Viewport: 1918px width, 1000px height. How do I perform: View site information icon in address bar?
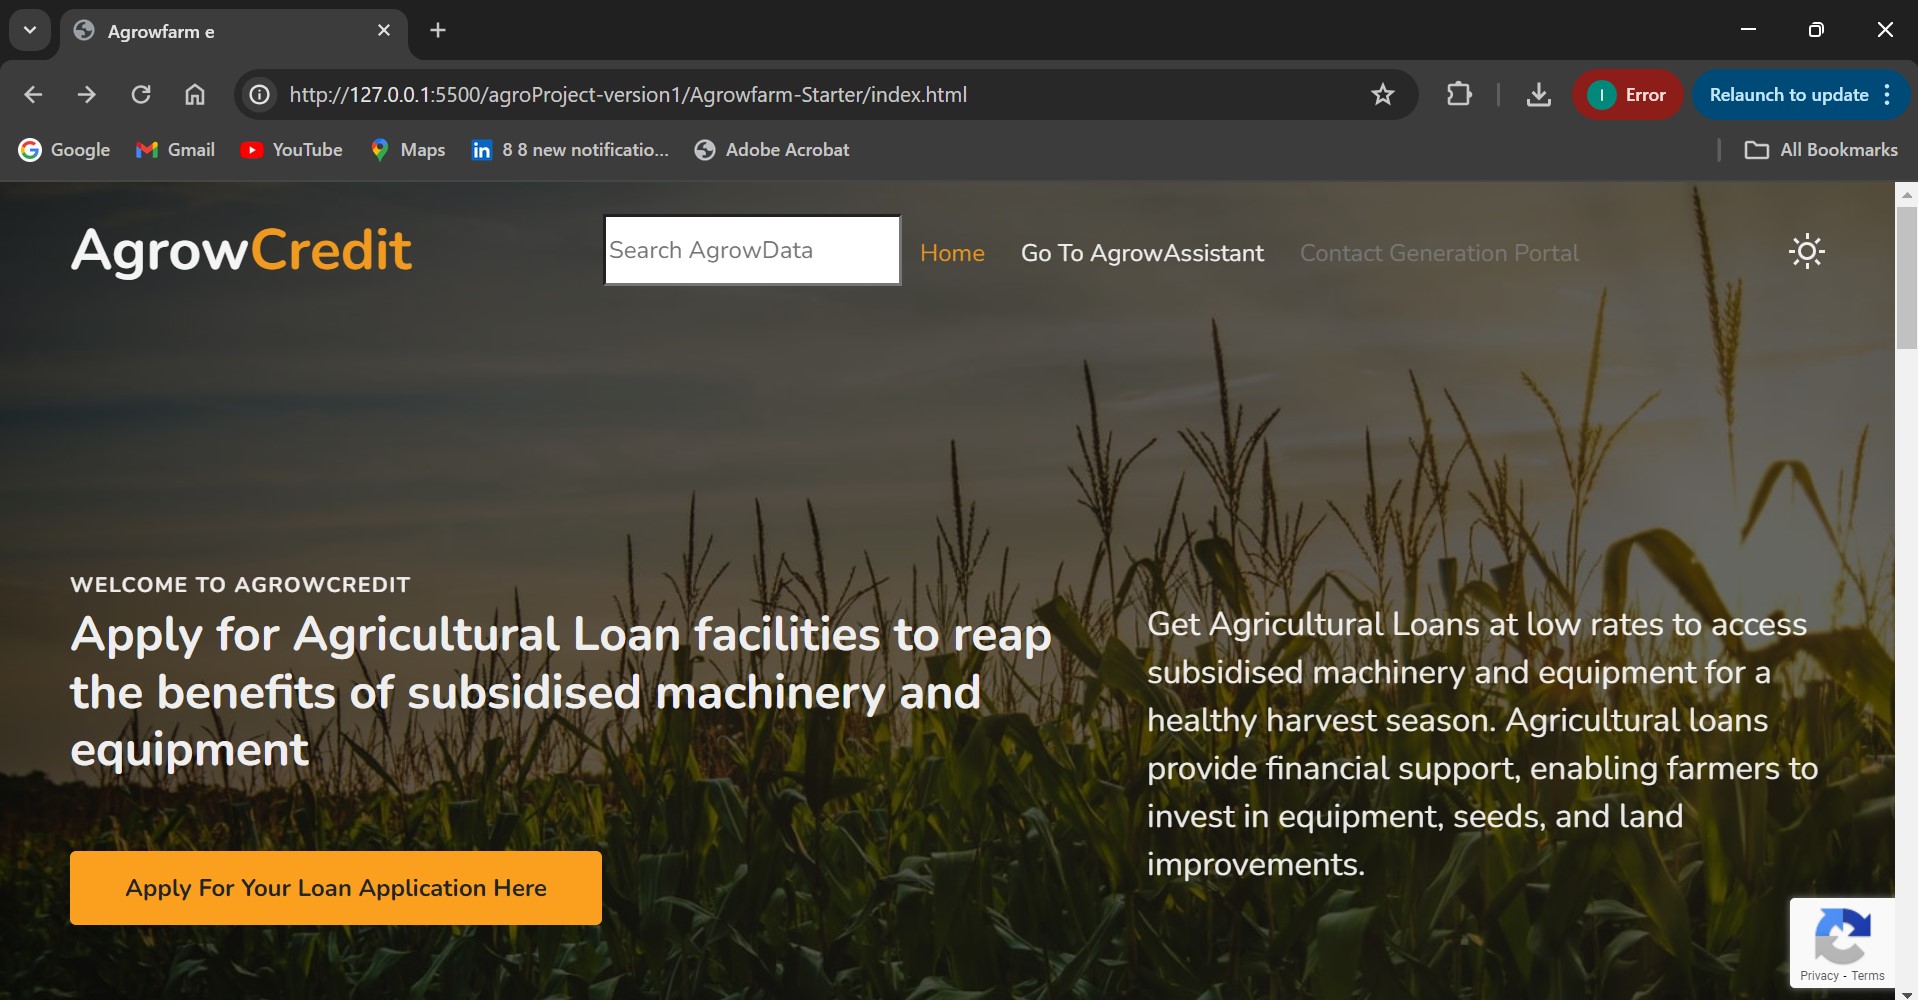[260, 95]
